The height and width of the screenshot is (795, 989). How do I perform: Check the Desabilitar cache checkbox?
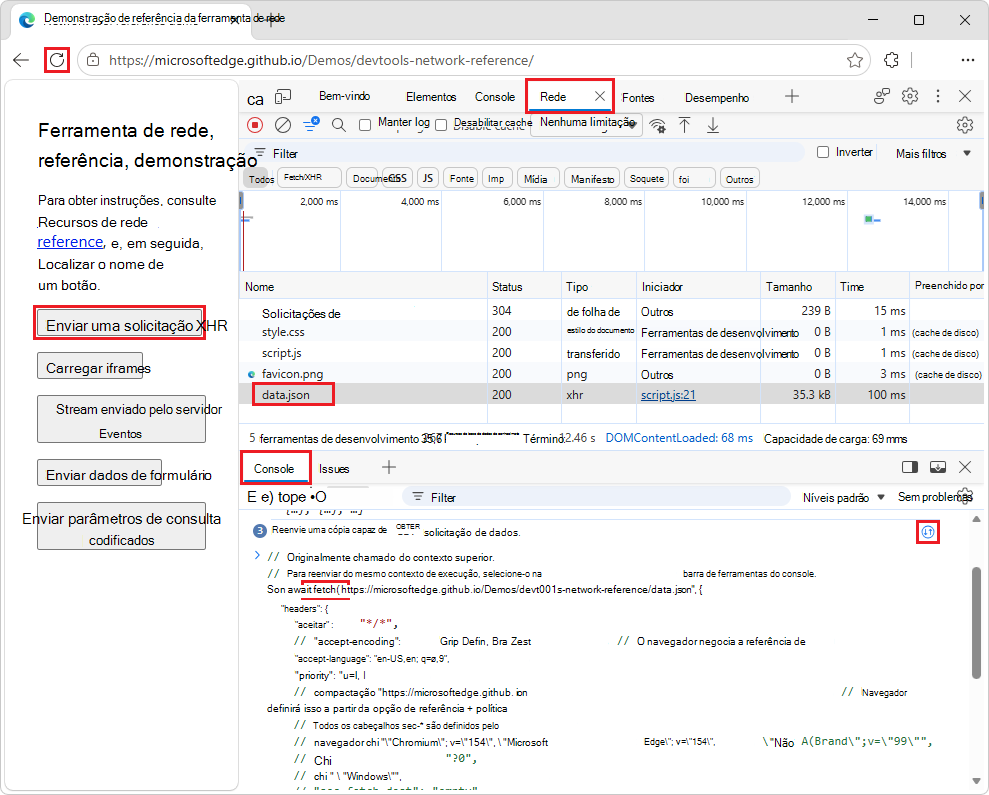click(442, 125)
